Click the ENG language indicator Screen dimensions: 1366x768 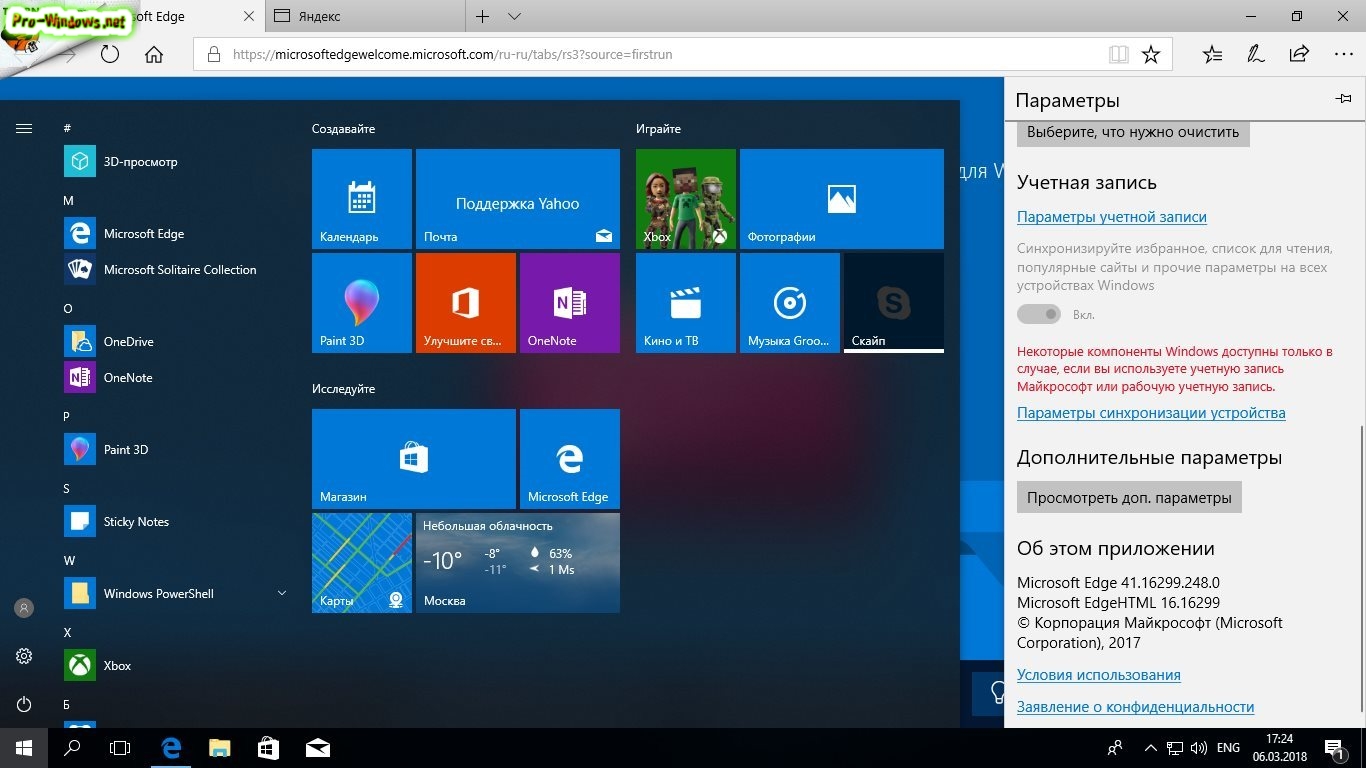pyautogui.click(x=1228, y=748)
